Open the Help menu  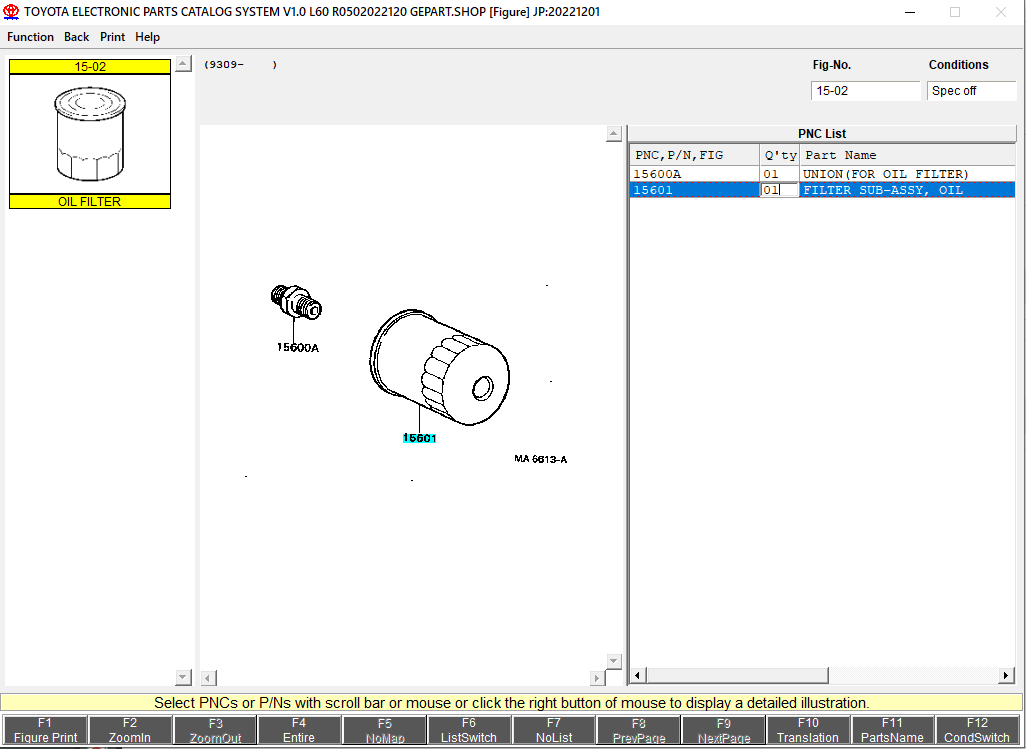click(147, 37)
